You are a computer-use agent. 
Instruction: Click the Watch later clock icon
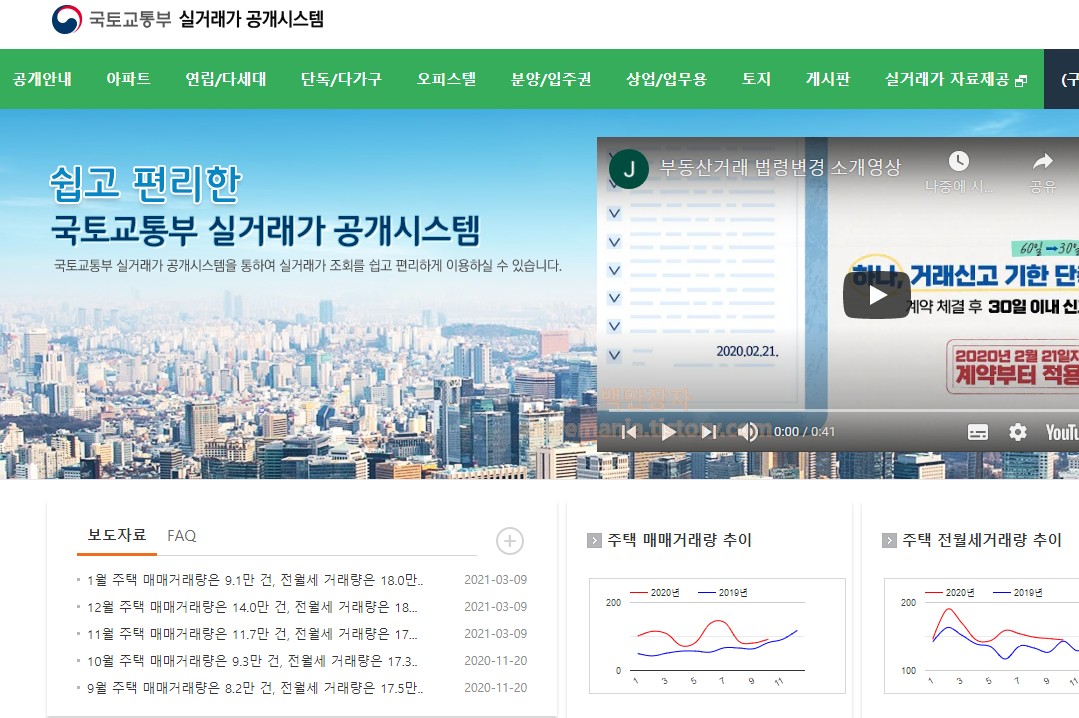click(x=959, y=161)
